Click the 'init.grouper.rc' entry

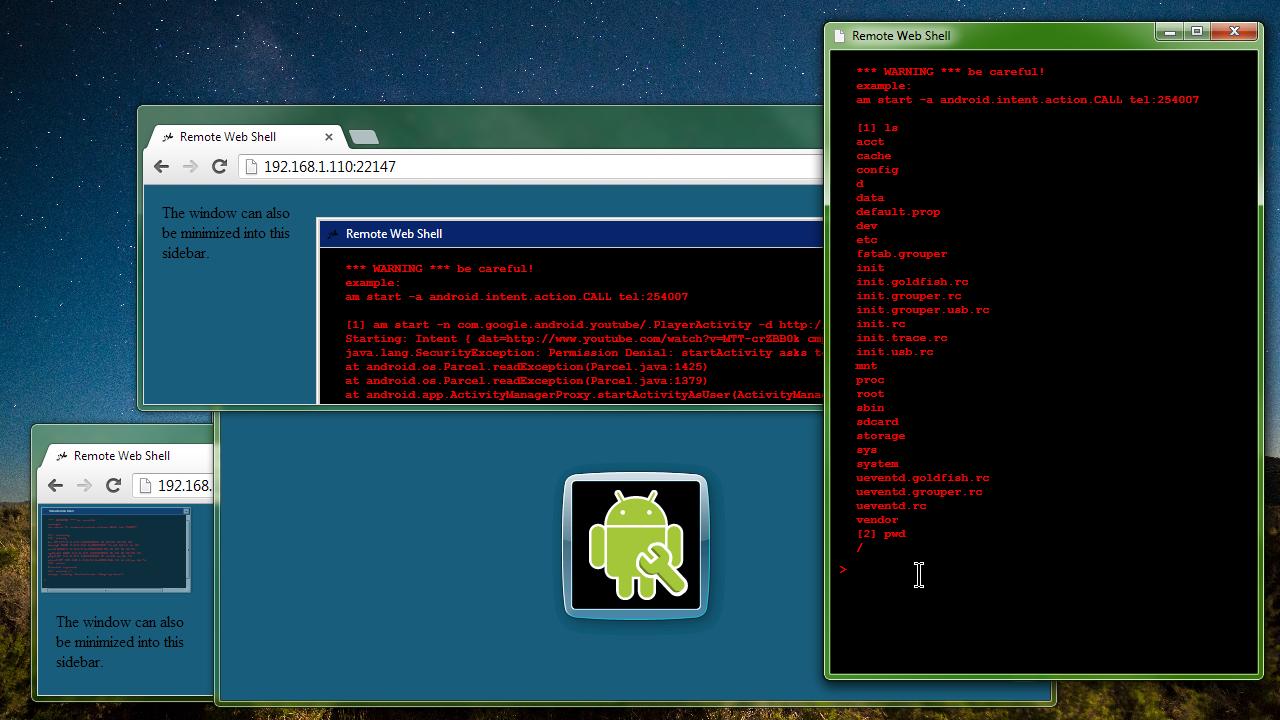pos(908,296)
